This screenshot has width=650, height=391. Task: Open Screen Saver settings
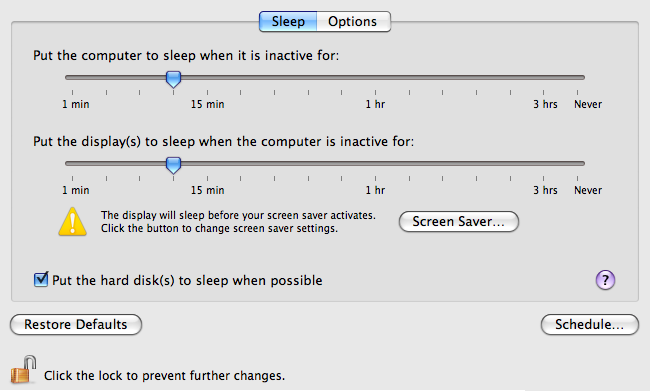458,221
